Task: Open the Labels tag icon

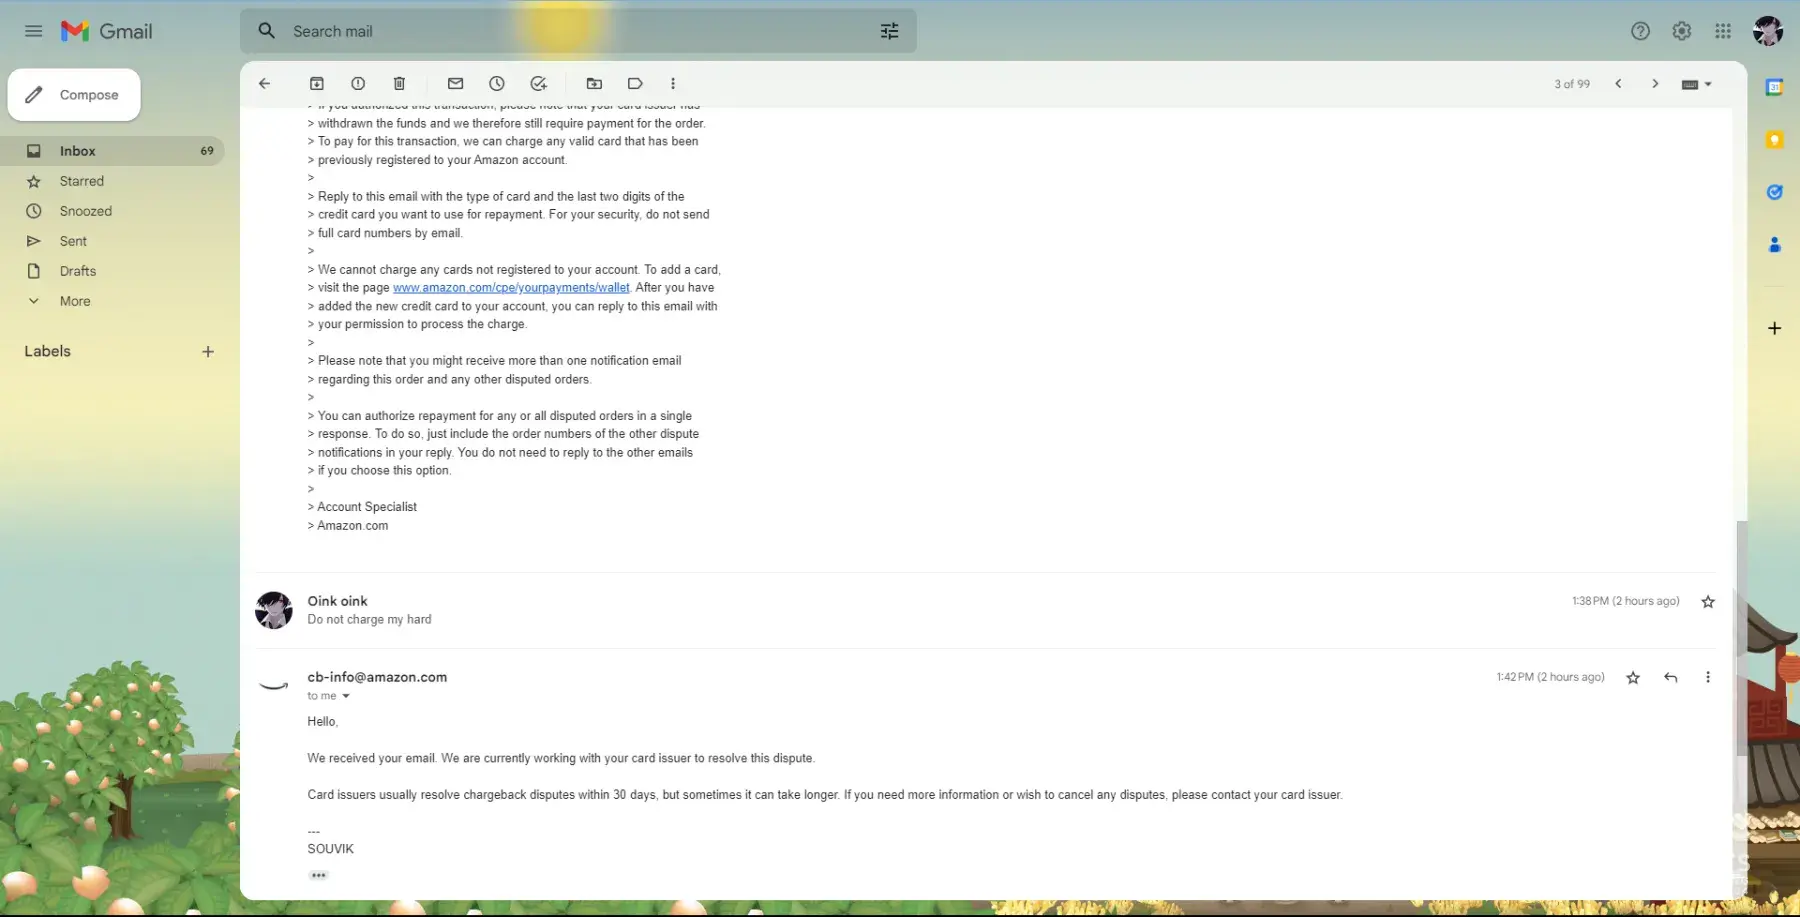Action: tap(635, 84)
